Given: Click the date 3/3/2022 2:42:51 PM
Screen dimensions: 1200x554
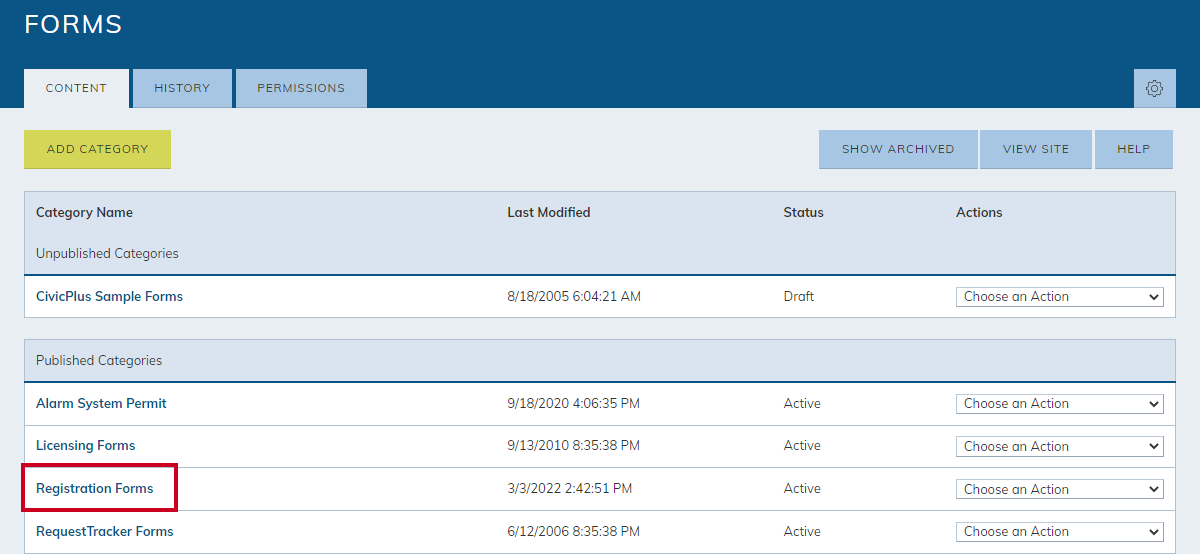Looking at the screenshot, I should 570,488.
